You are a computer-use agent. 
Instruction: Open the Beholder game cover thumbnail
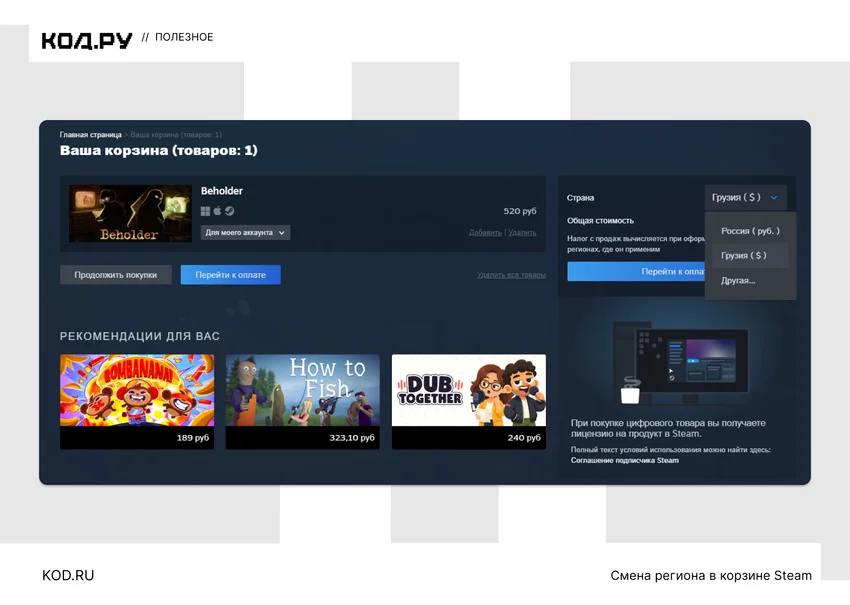130,214
